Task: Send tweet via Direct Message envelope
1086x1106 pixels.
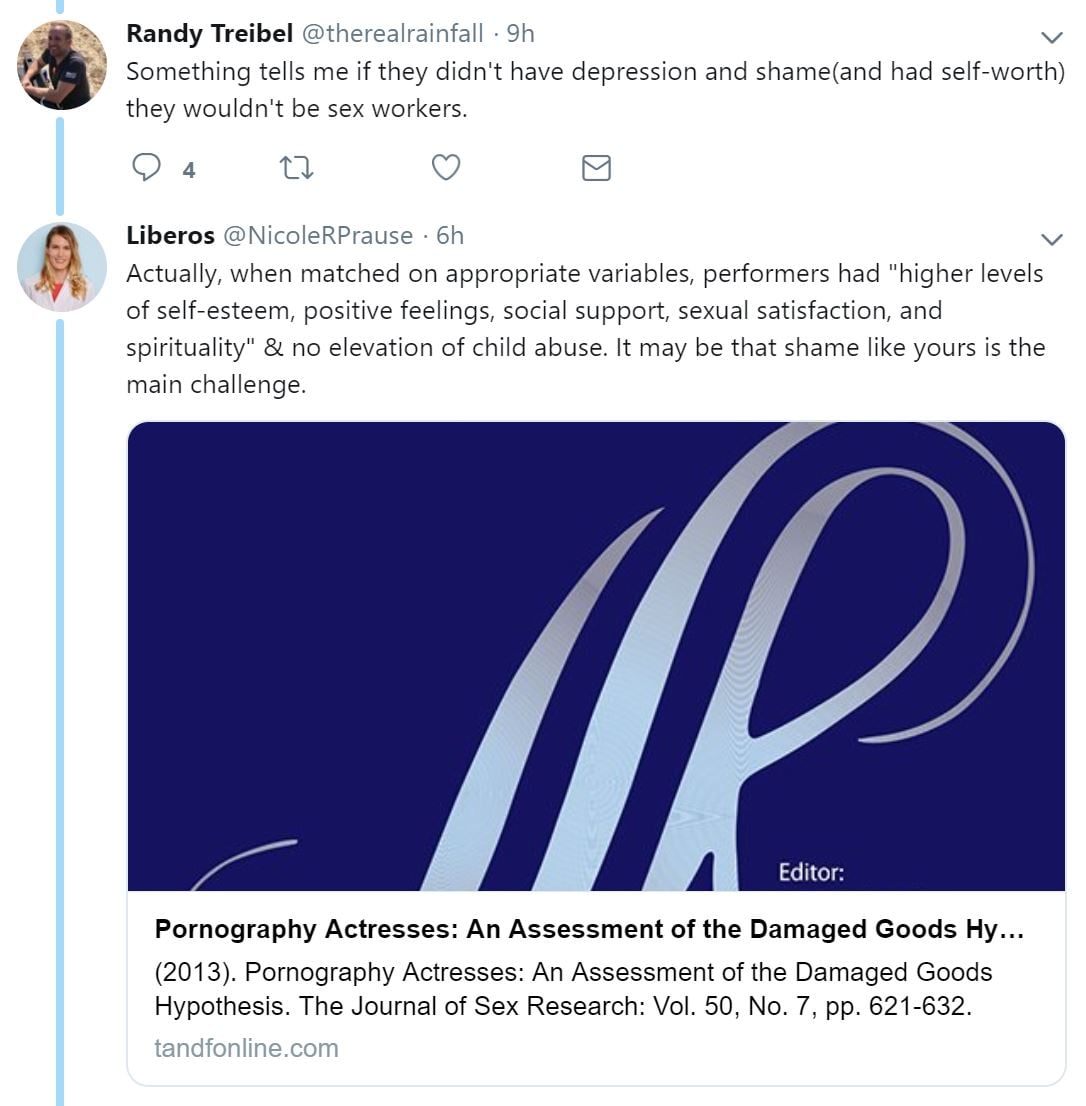Action: click(x=596, y=168)
